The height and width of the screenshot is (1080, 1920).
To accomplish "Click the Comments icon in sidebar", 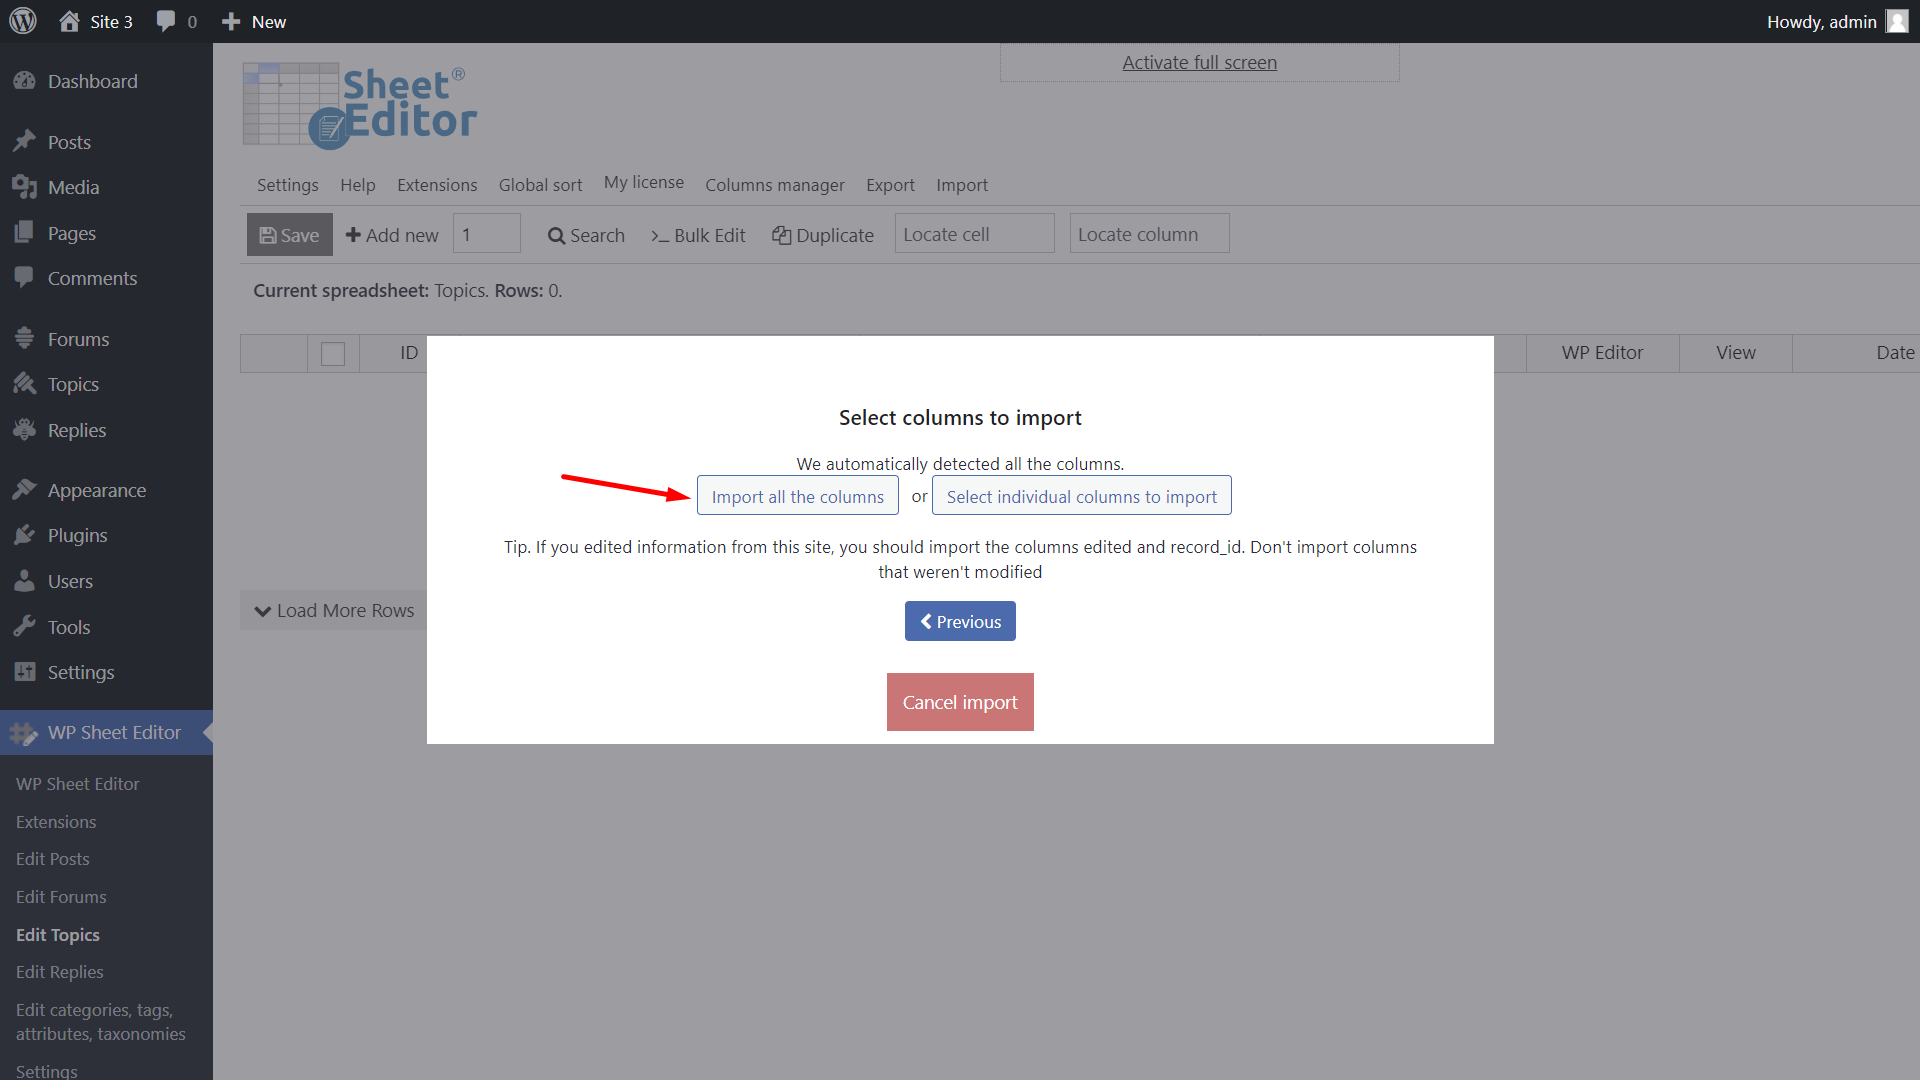I will point(24,277).
